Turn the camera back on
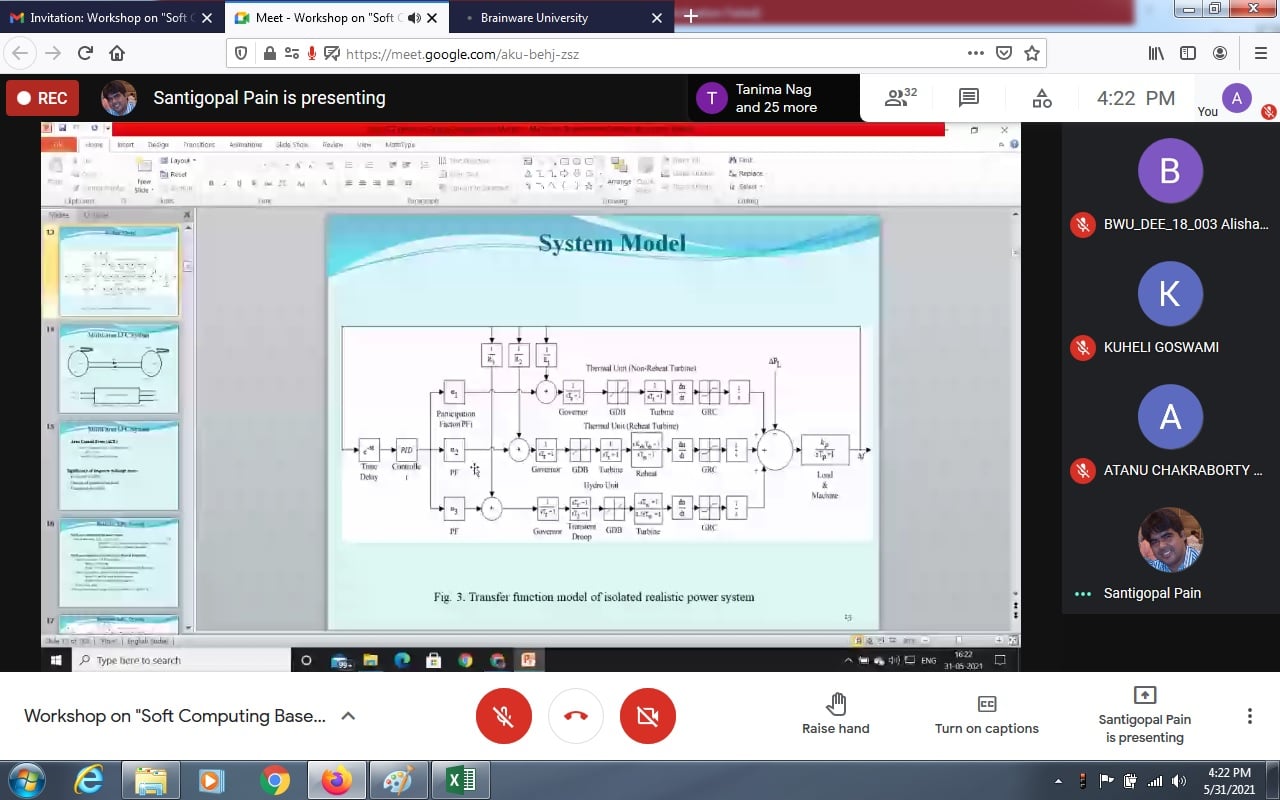The width and height of the screenshot is (1280, 800). coord(648,715)
